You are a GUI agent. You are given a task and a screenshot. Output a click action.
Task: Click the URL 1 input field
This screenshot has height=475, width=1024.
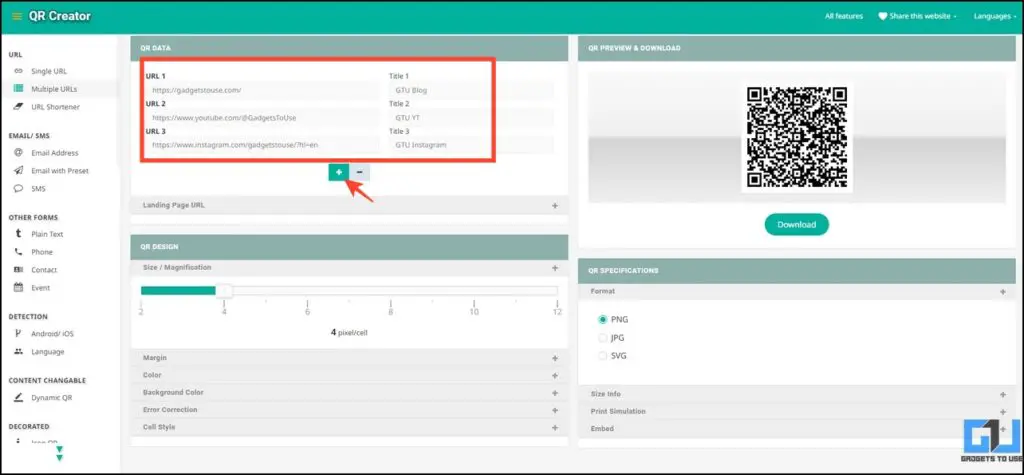[x=262, y=90]
